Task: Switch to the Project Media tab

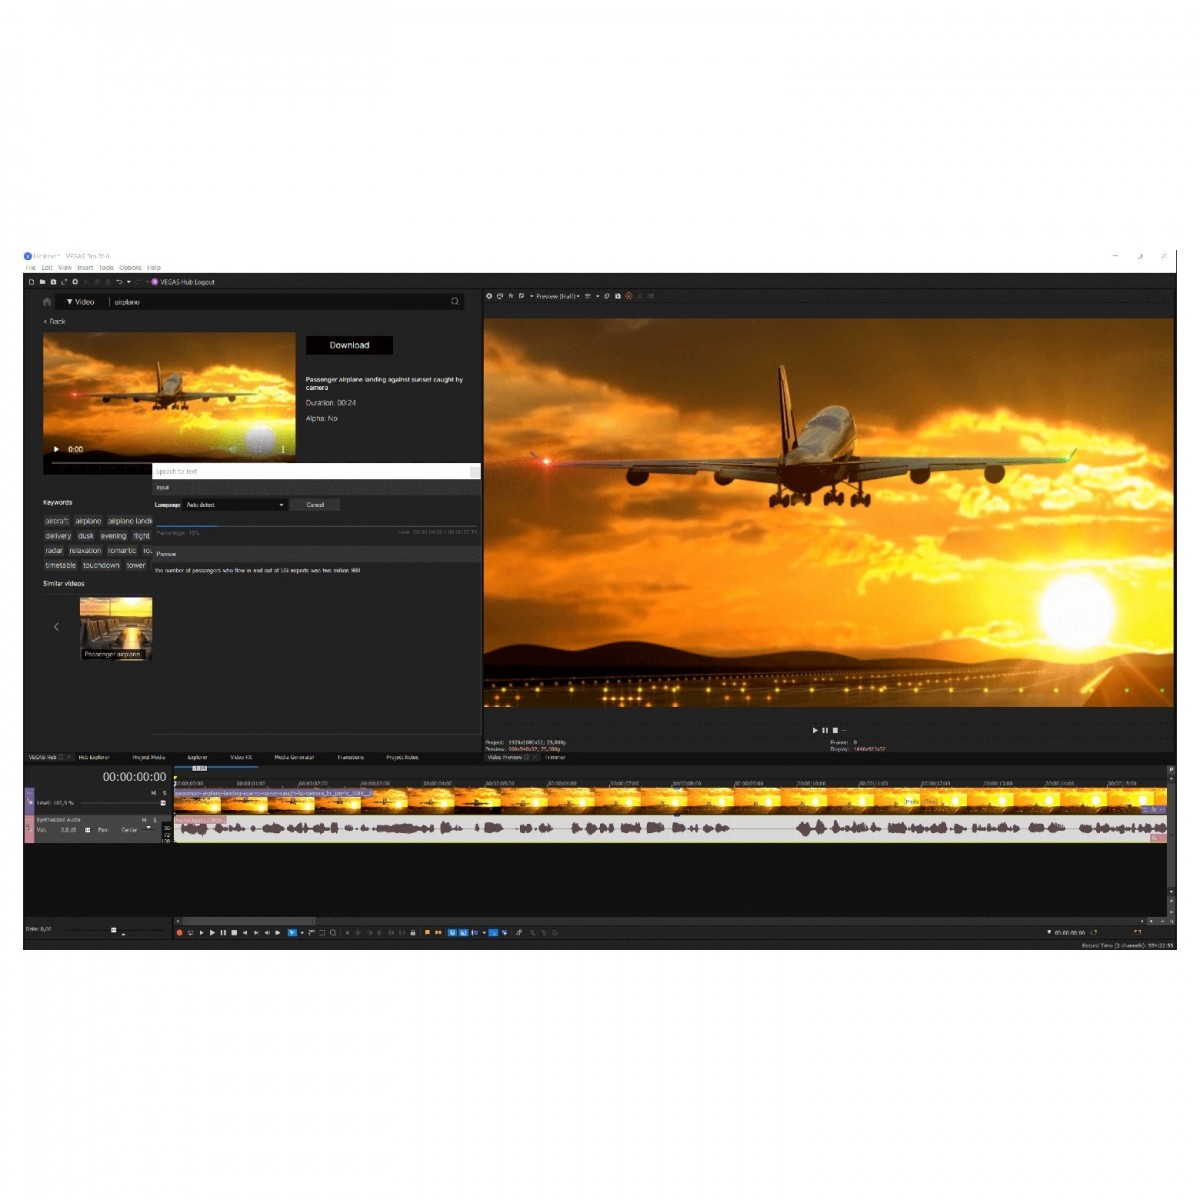Action: [x=149, y=757]
